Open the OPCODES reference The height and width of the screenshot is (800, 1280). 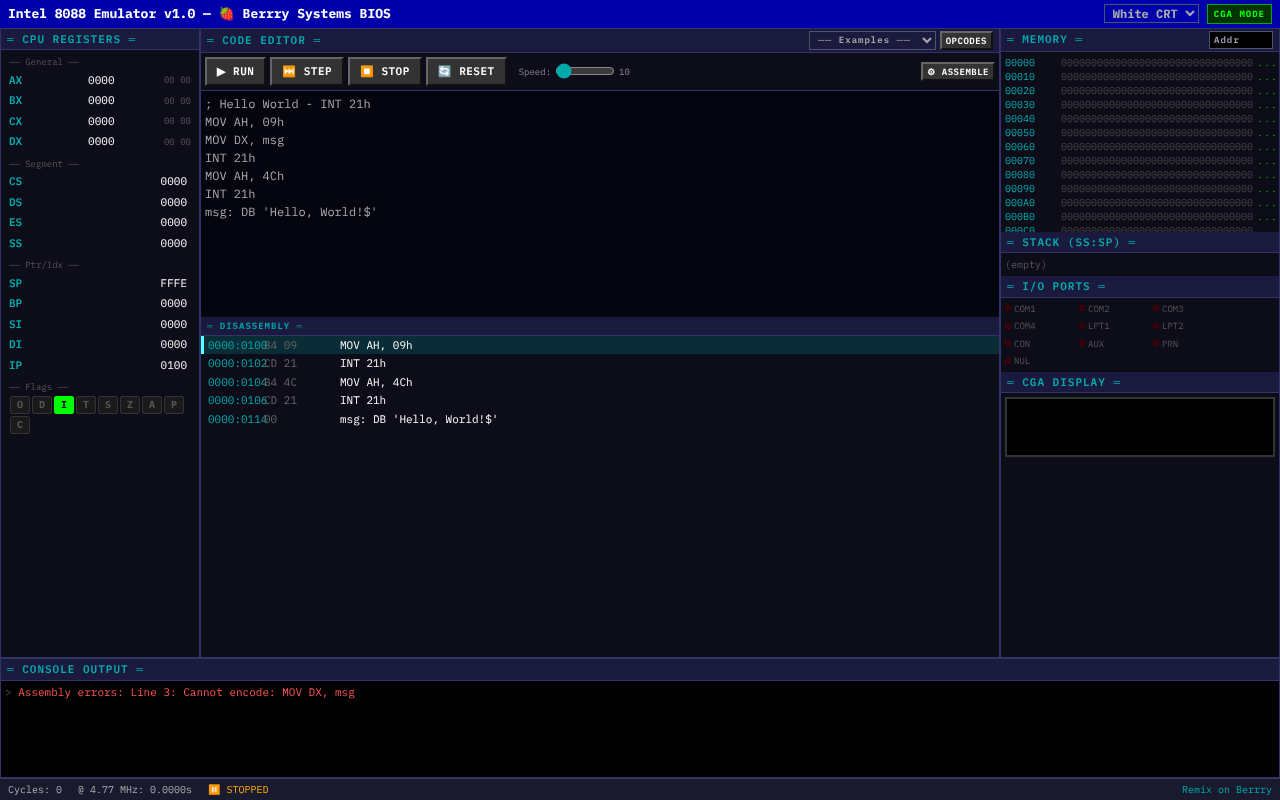[x=964, y=40]
